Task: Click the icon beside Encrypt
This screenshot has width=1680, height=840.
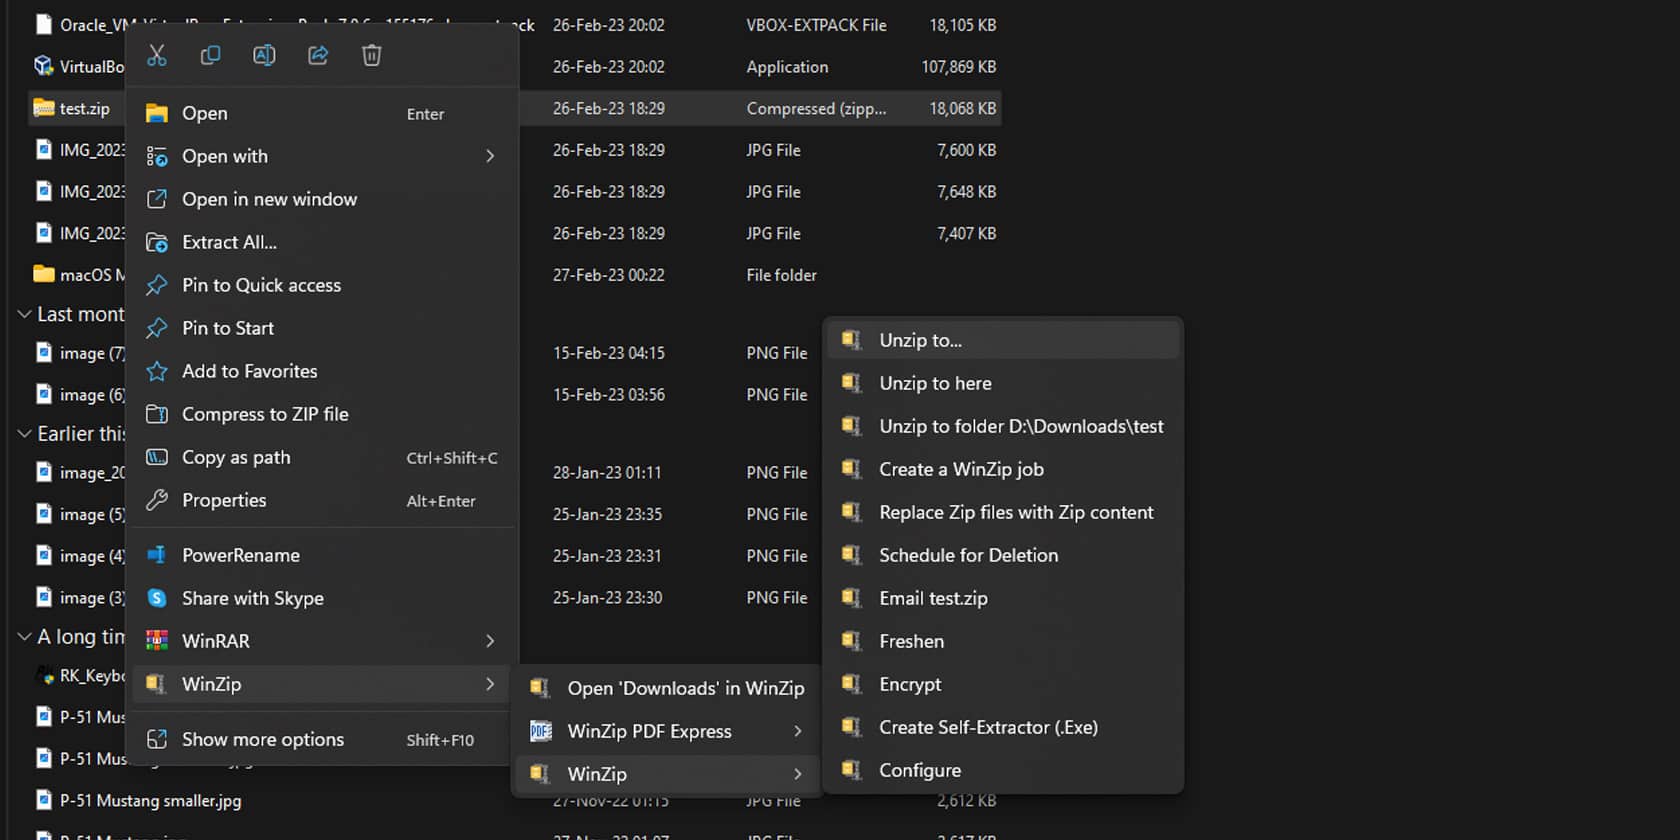Action: click(851, 684)
